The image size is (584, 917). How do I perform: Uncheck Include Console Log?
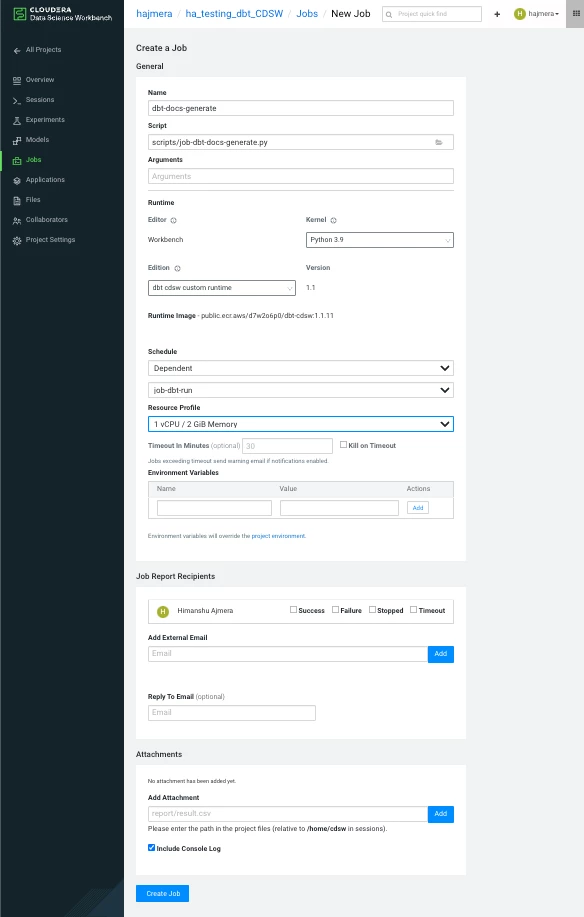[x=151, y=847]
